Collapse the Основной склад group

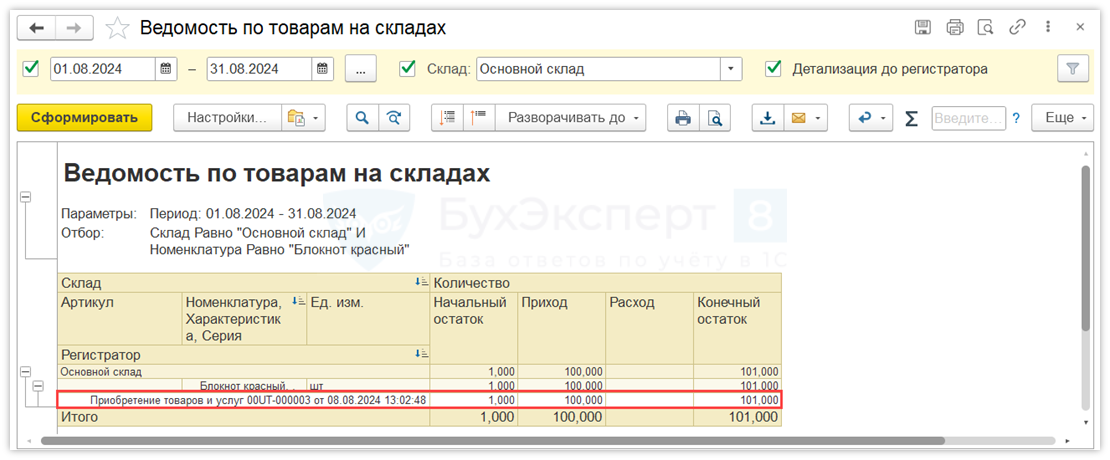(x=26, y=371)
